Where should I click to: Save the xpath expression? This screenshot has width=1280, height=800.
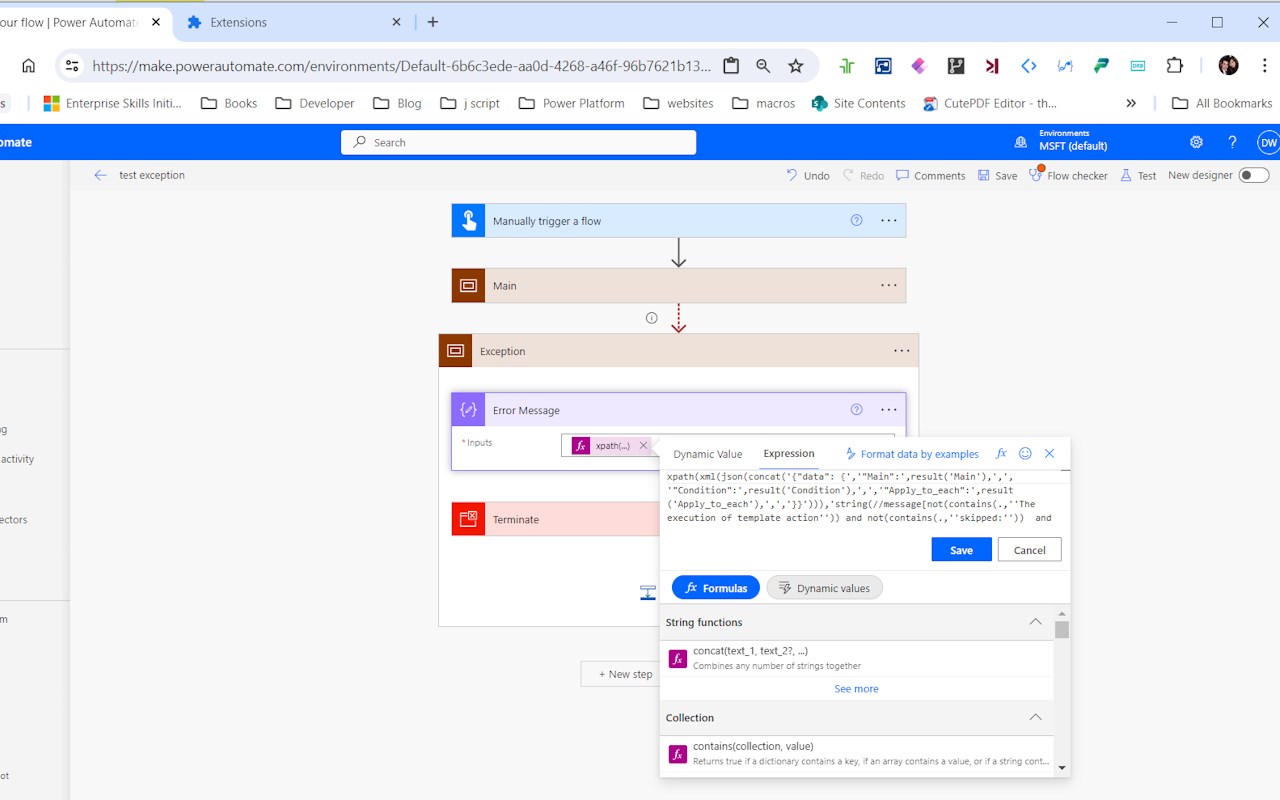point(961,550)
